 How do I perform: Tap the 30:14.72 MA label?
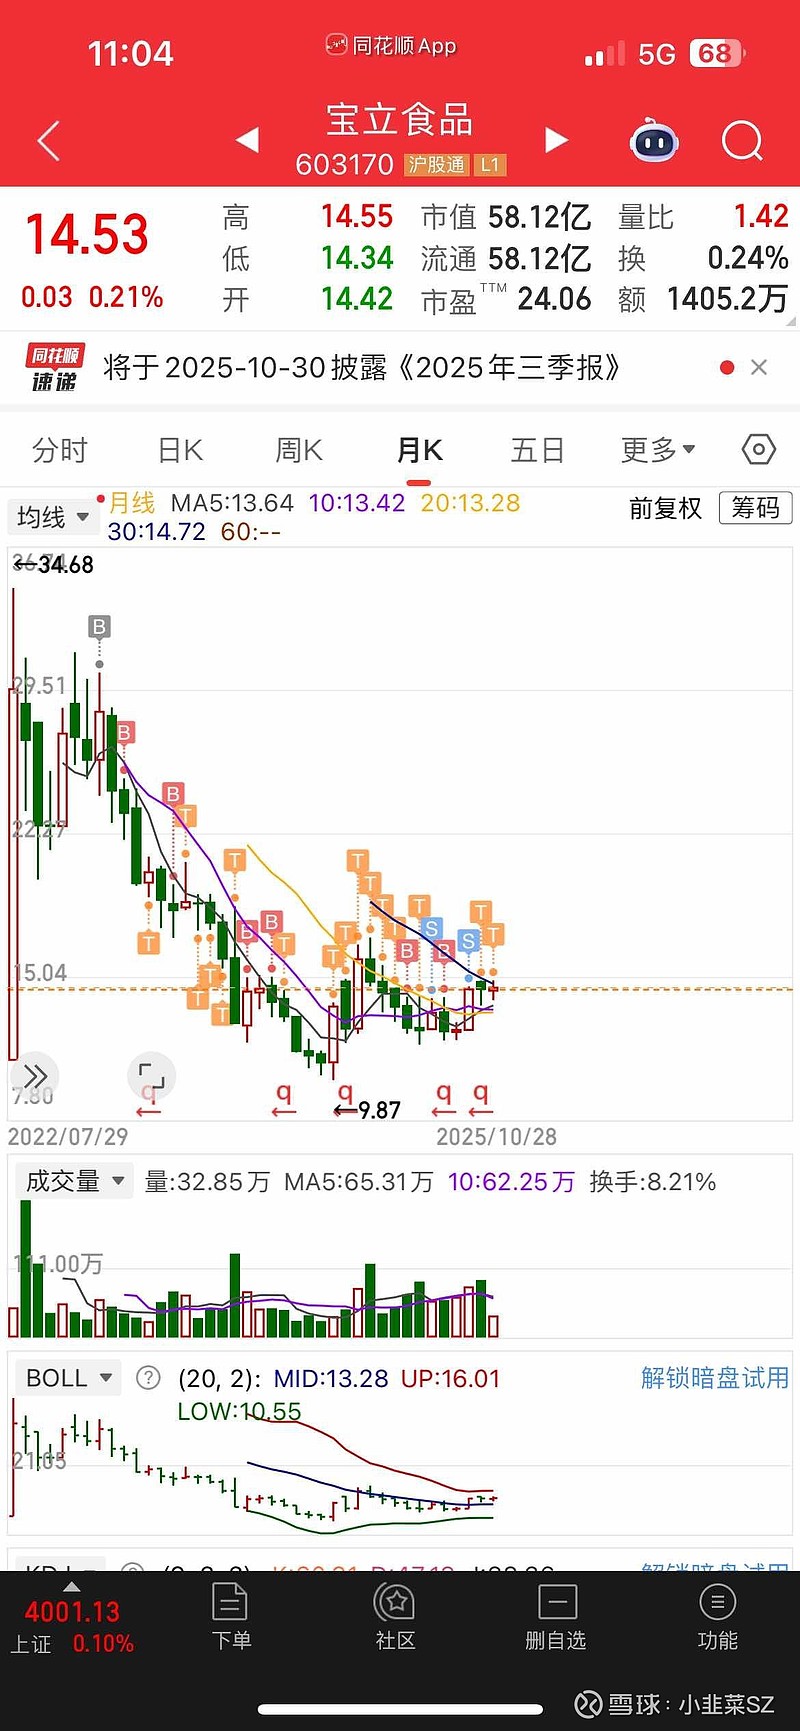156,532
